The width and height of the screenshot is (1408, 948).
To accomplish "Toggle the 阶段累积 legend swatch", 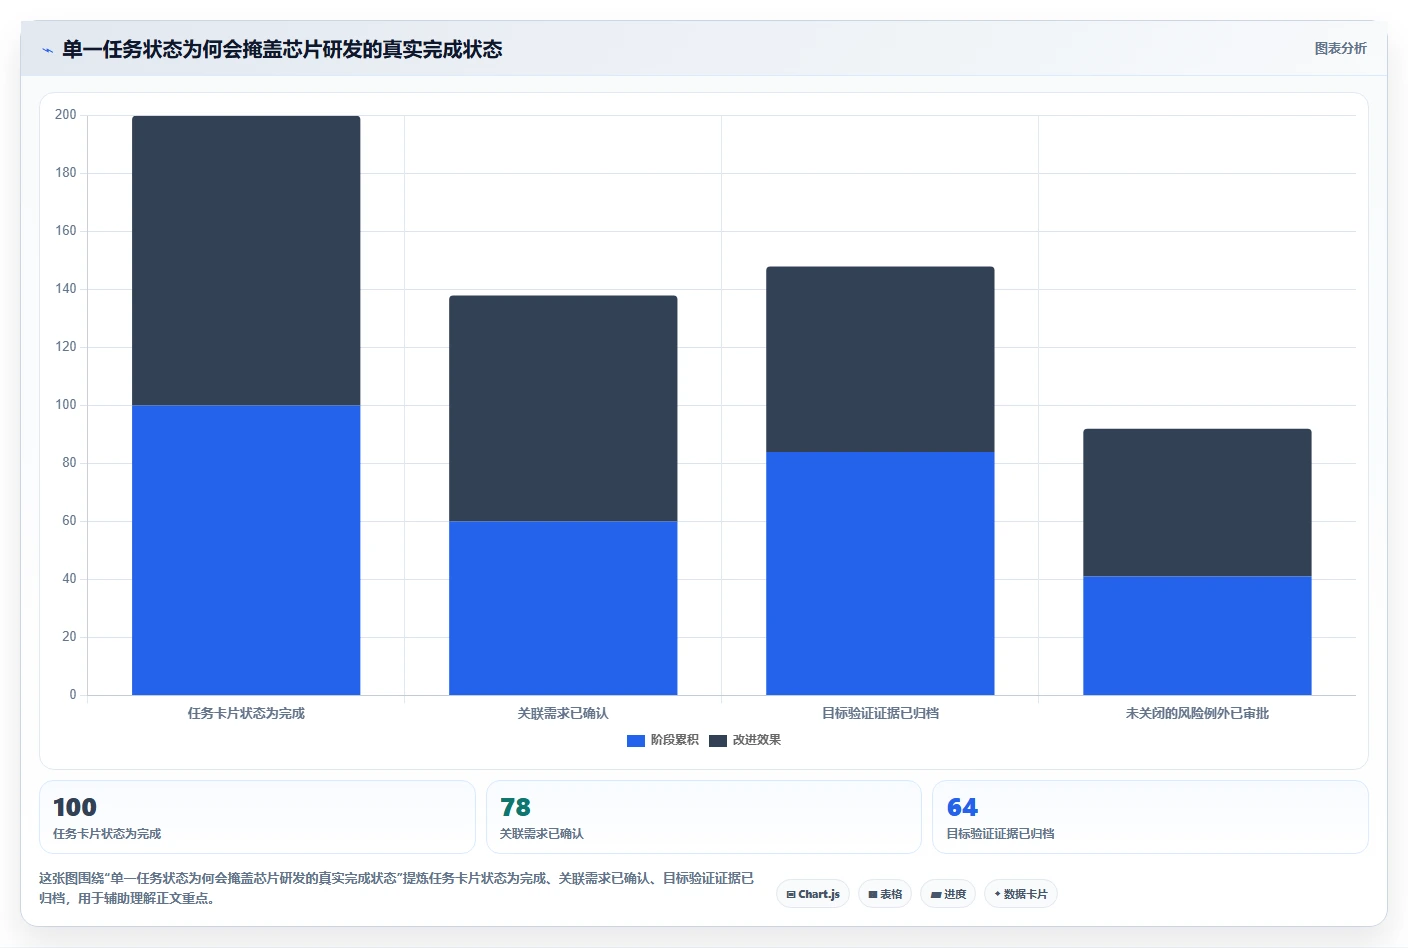I will click(x=636, y=741).
